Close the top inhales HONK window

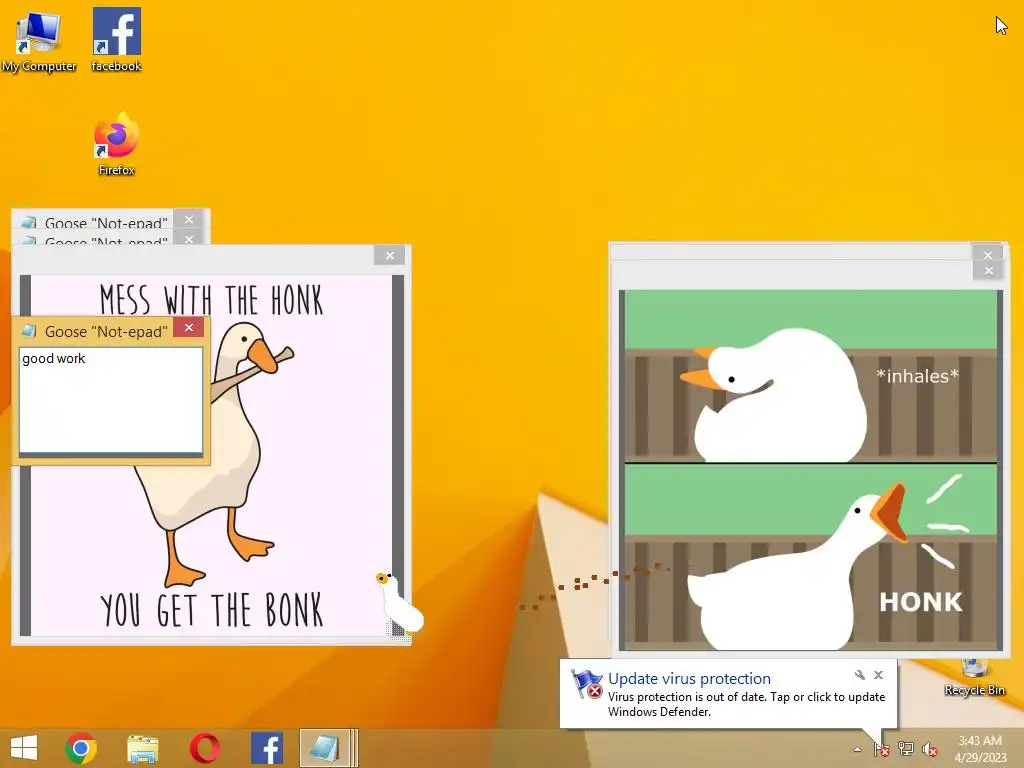pos(987,255)
